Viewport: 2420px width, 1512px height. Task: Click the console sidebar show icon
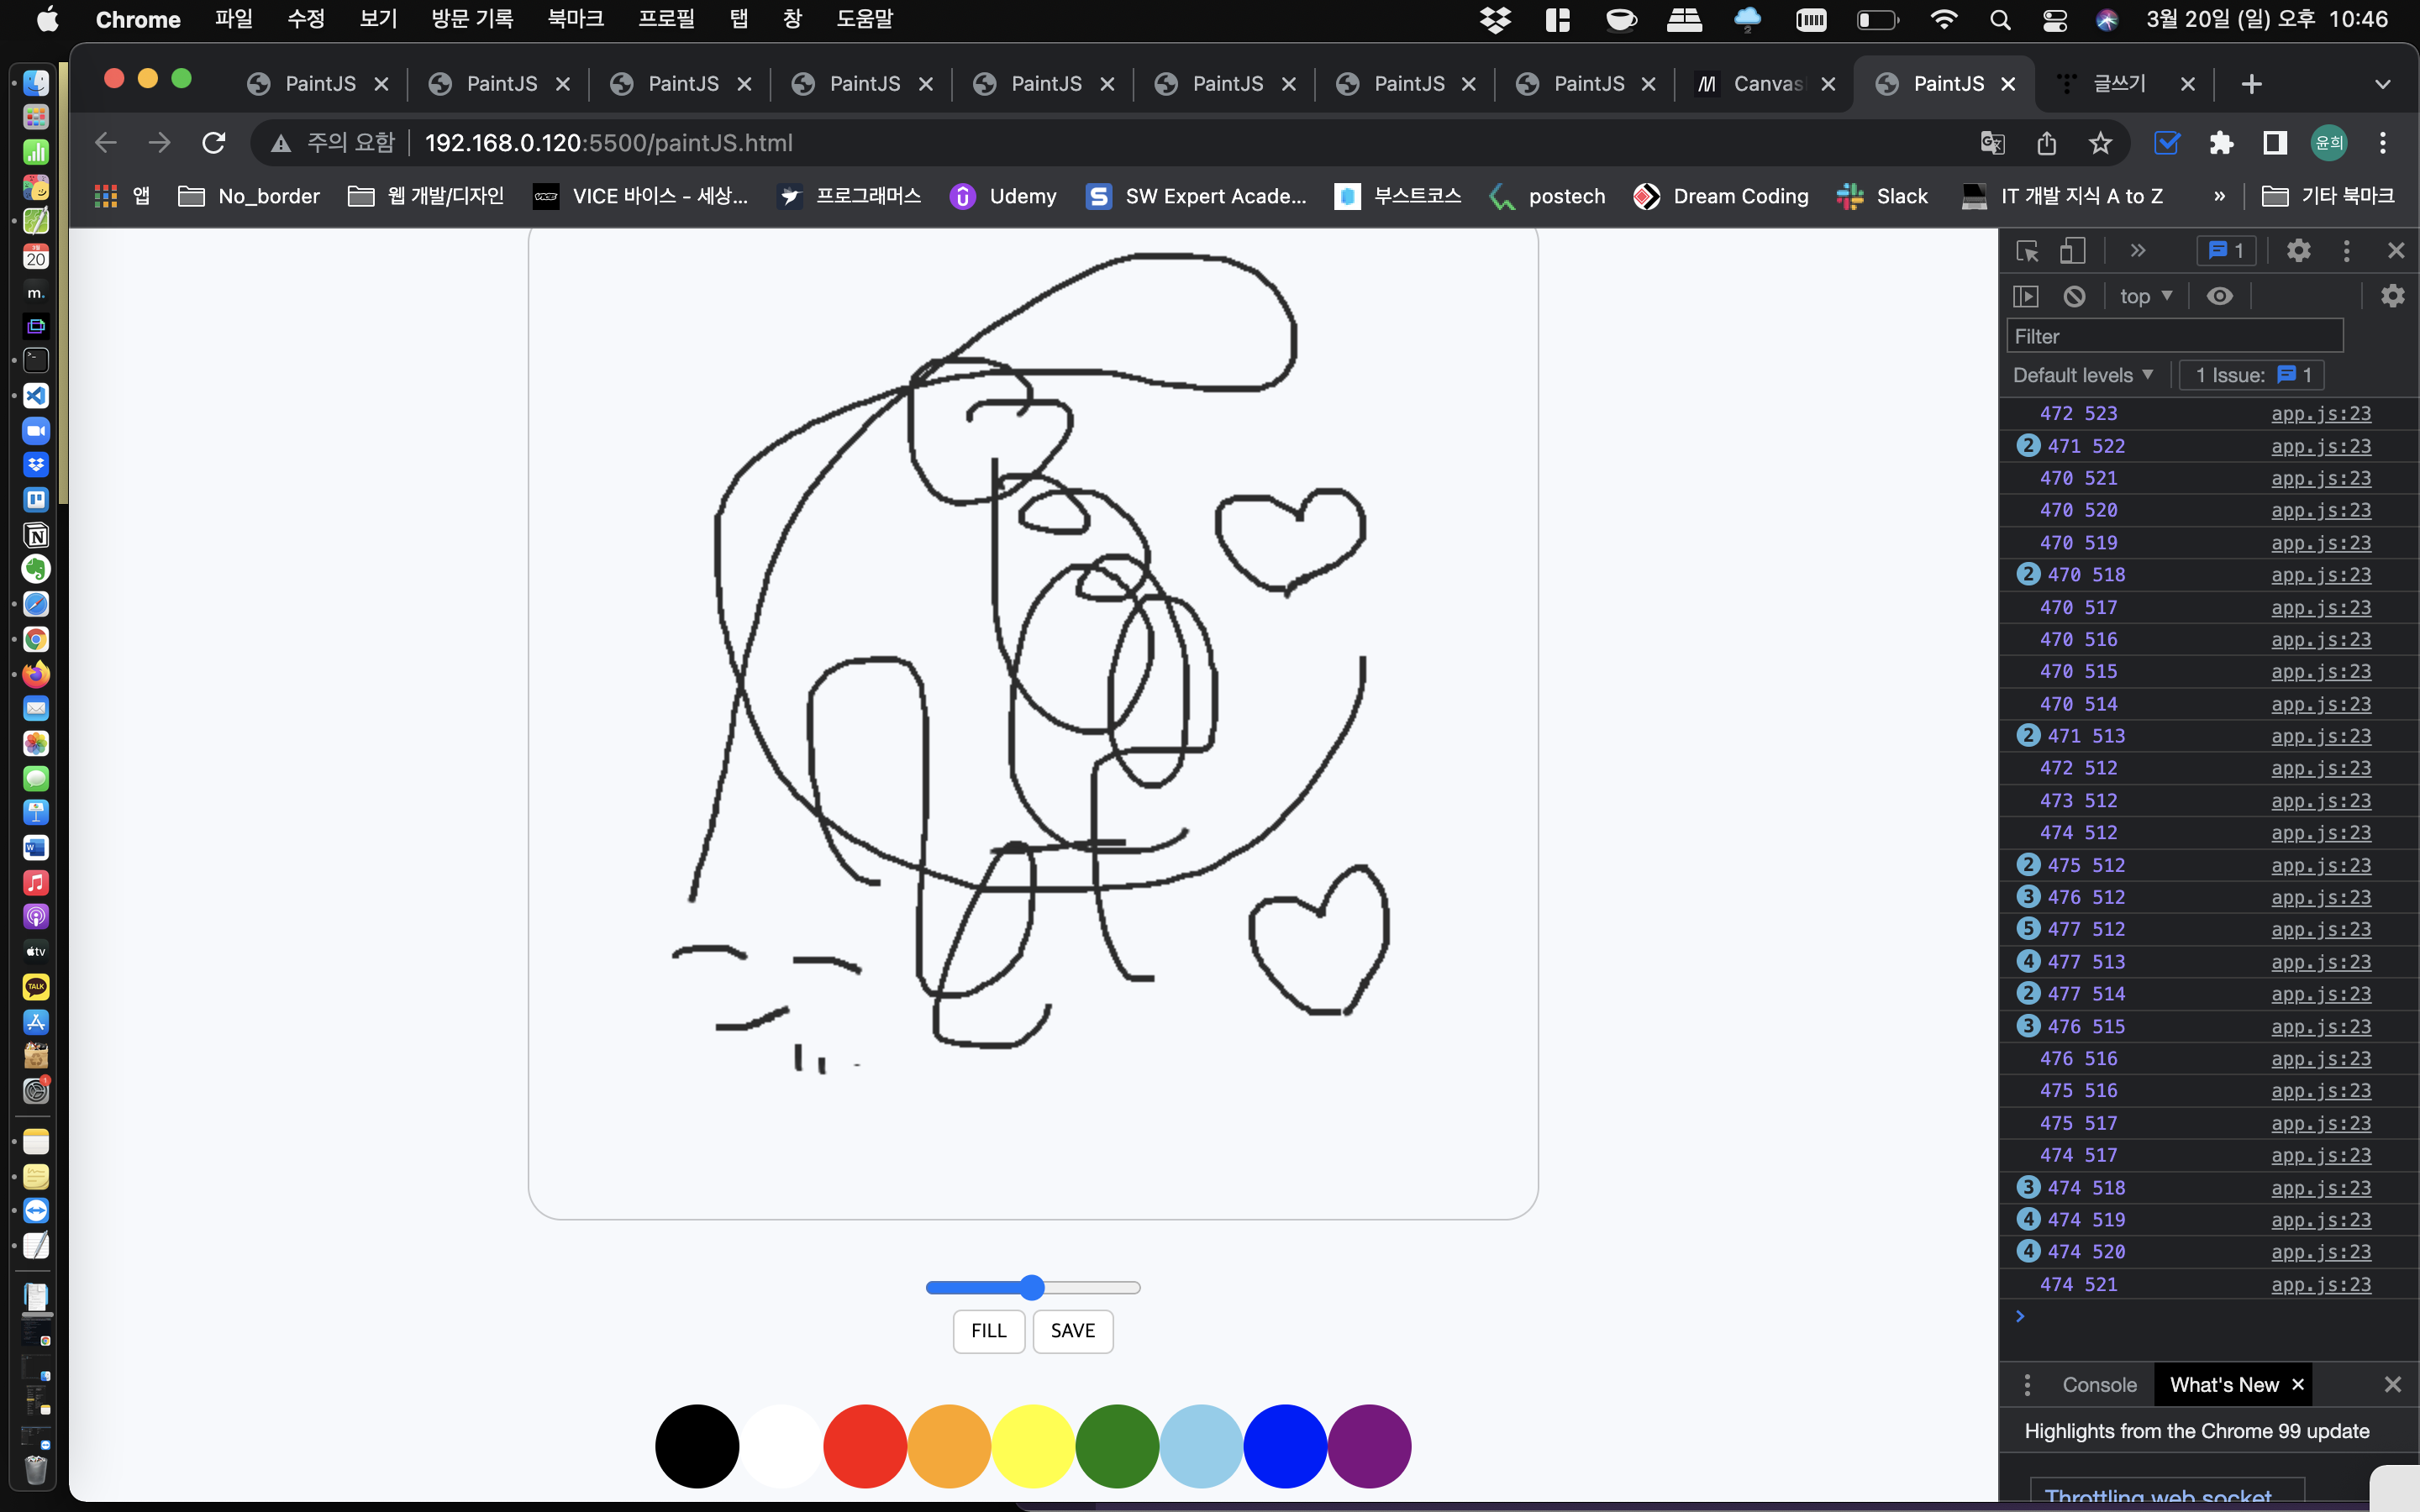[x=2025, y=296]
